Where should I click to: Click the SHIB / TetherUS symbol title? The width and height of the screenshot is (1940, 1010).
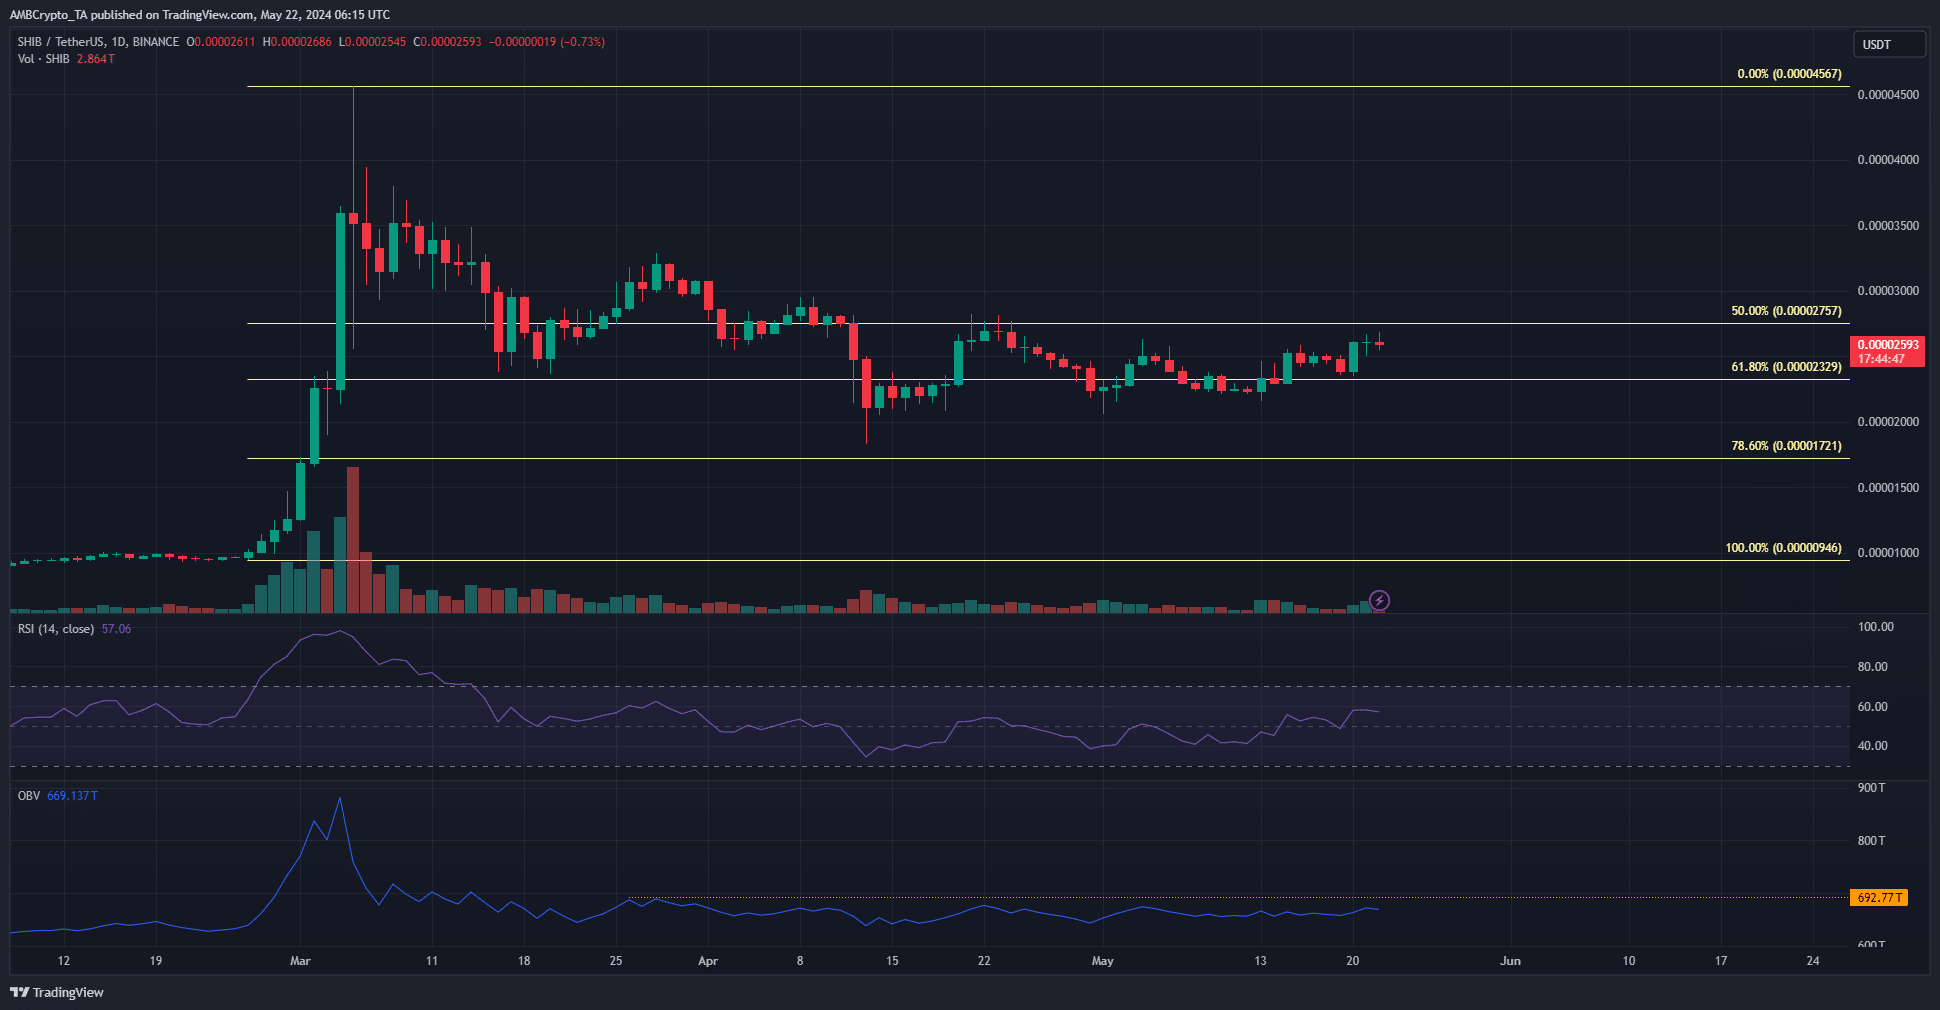60,42
